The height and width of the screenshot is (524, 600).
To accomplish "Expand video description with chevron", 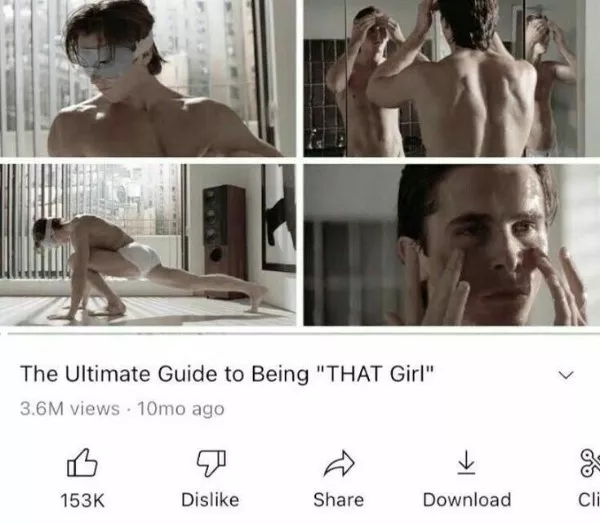I will (566, 375).
